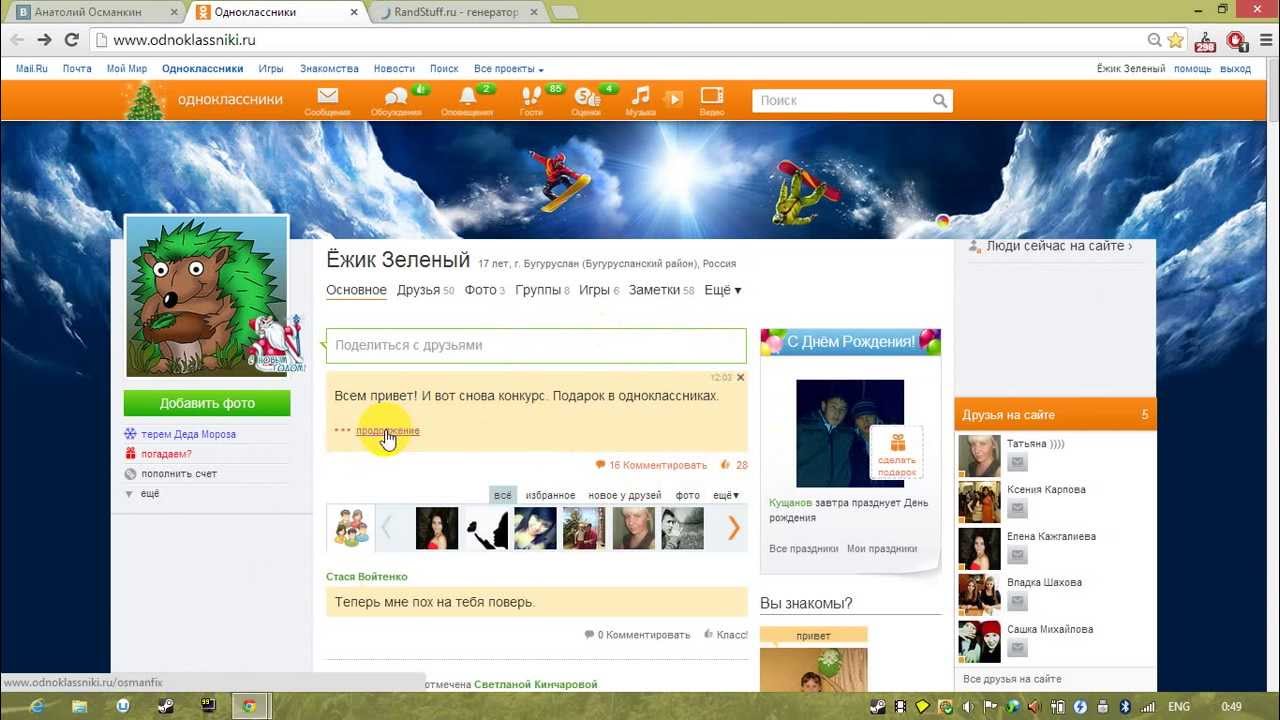Viewport: 1280px width, 720px height.
Task: Open the Мой Мир link
Action: coord(127,69)
